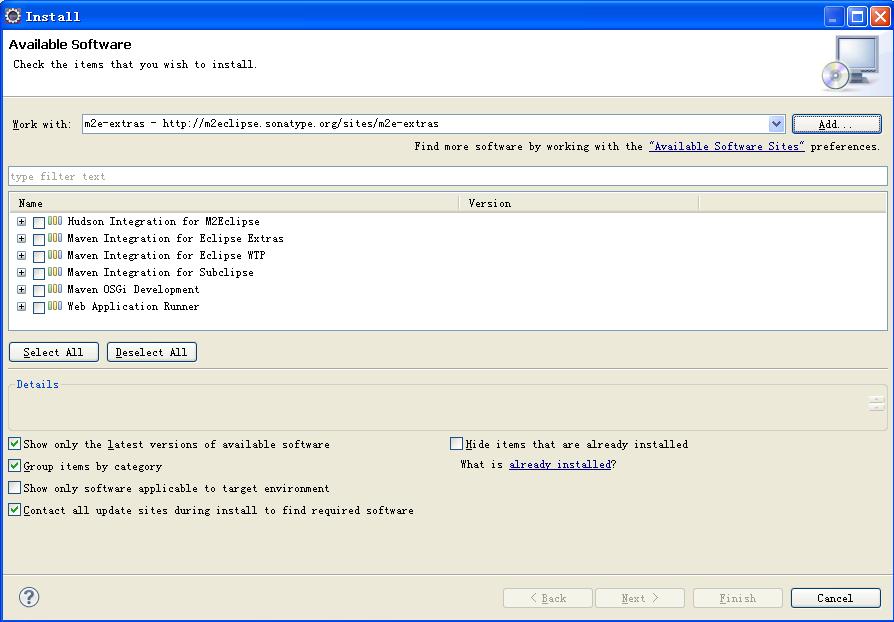This screenshot has width=894, height=622.
Task: Click the category icon beside Maven Integration for Eclipse WTP
Action: click(x=55, y=255)
